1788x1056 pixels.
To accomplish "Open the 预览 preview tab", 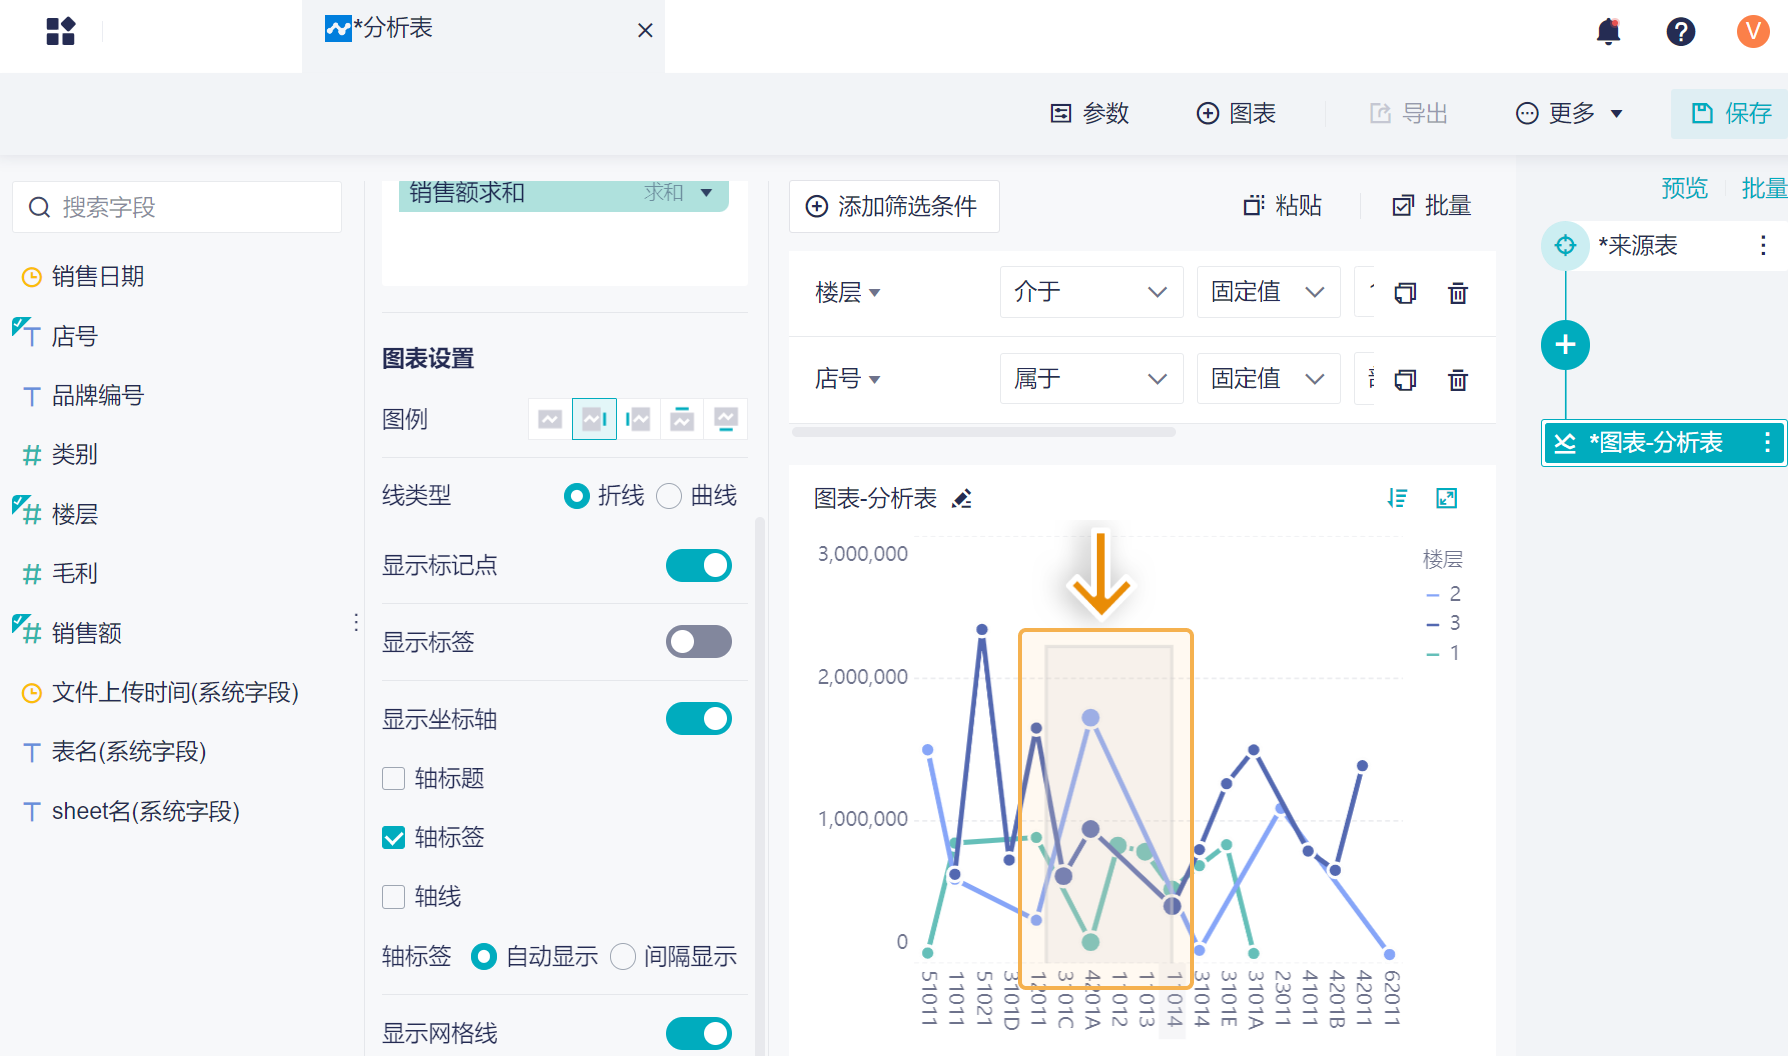I will click(1684, 188).
